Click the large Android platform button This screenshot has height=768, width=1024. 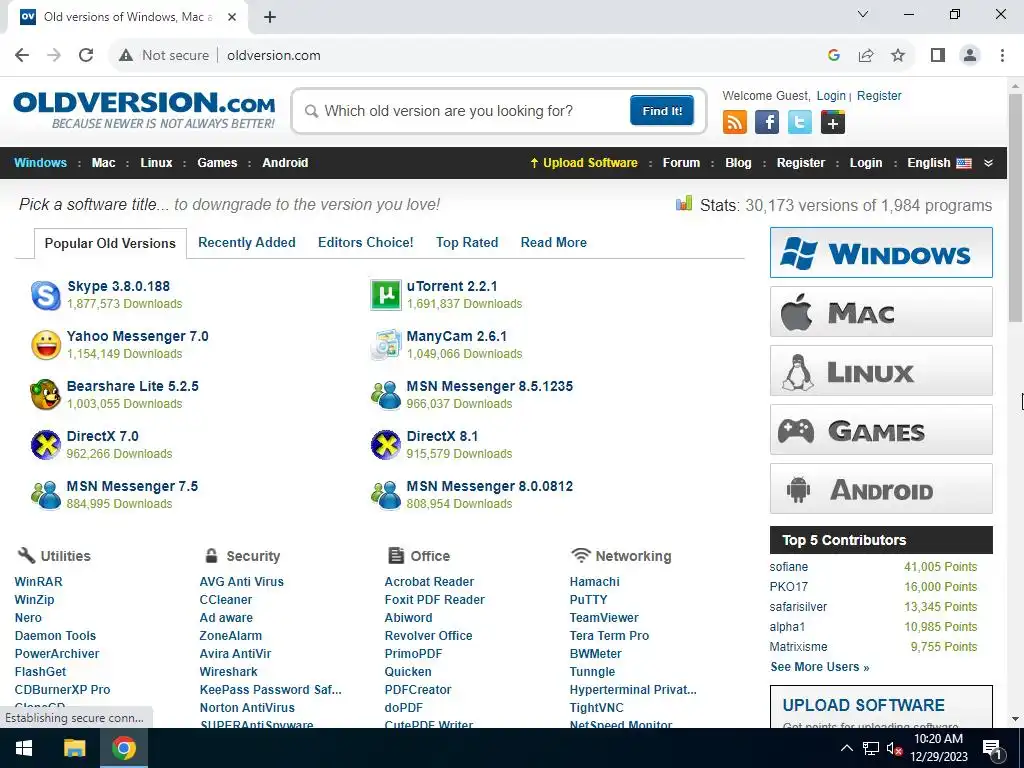tap(881, 489)
